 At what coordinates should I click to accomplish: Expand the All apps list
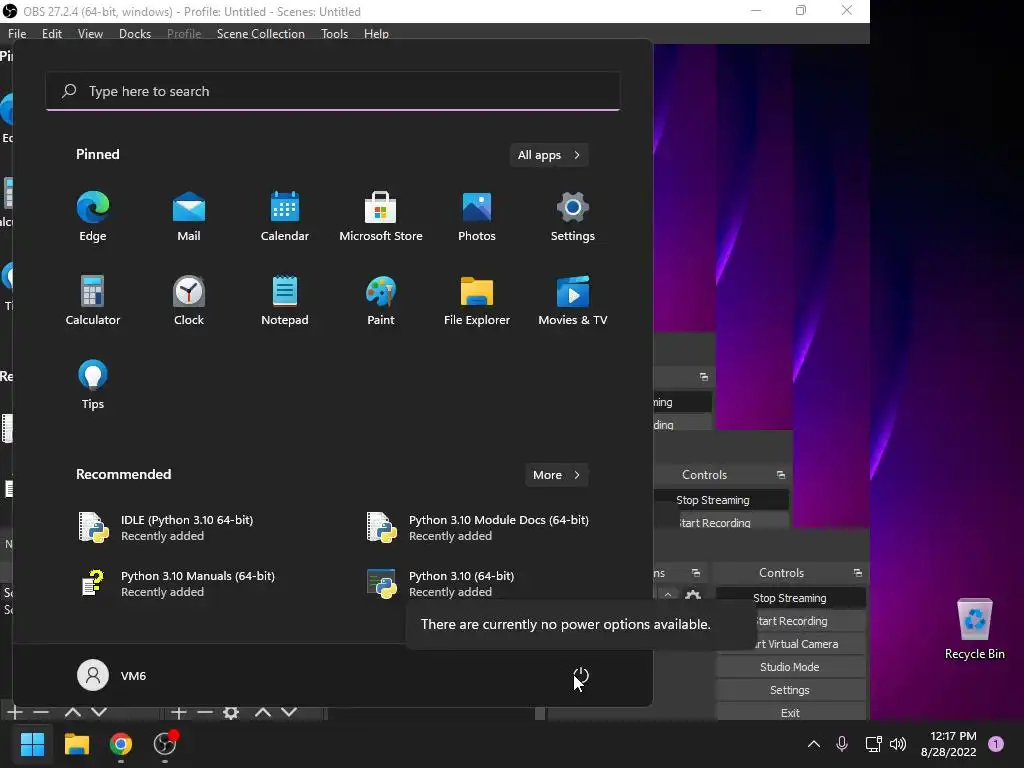coord(549,155)
